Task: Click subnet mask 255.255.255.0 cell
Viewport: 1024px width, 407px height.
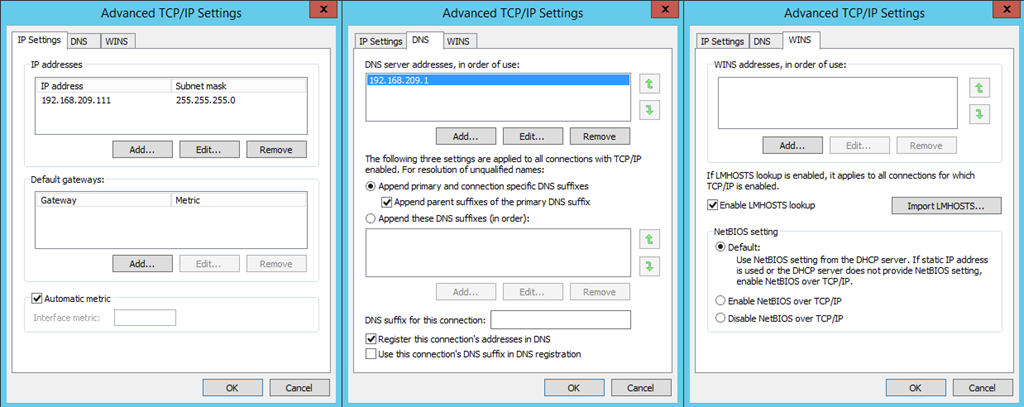Action: (205, 101)
